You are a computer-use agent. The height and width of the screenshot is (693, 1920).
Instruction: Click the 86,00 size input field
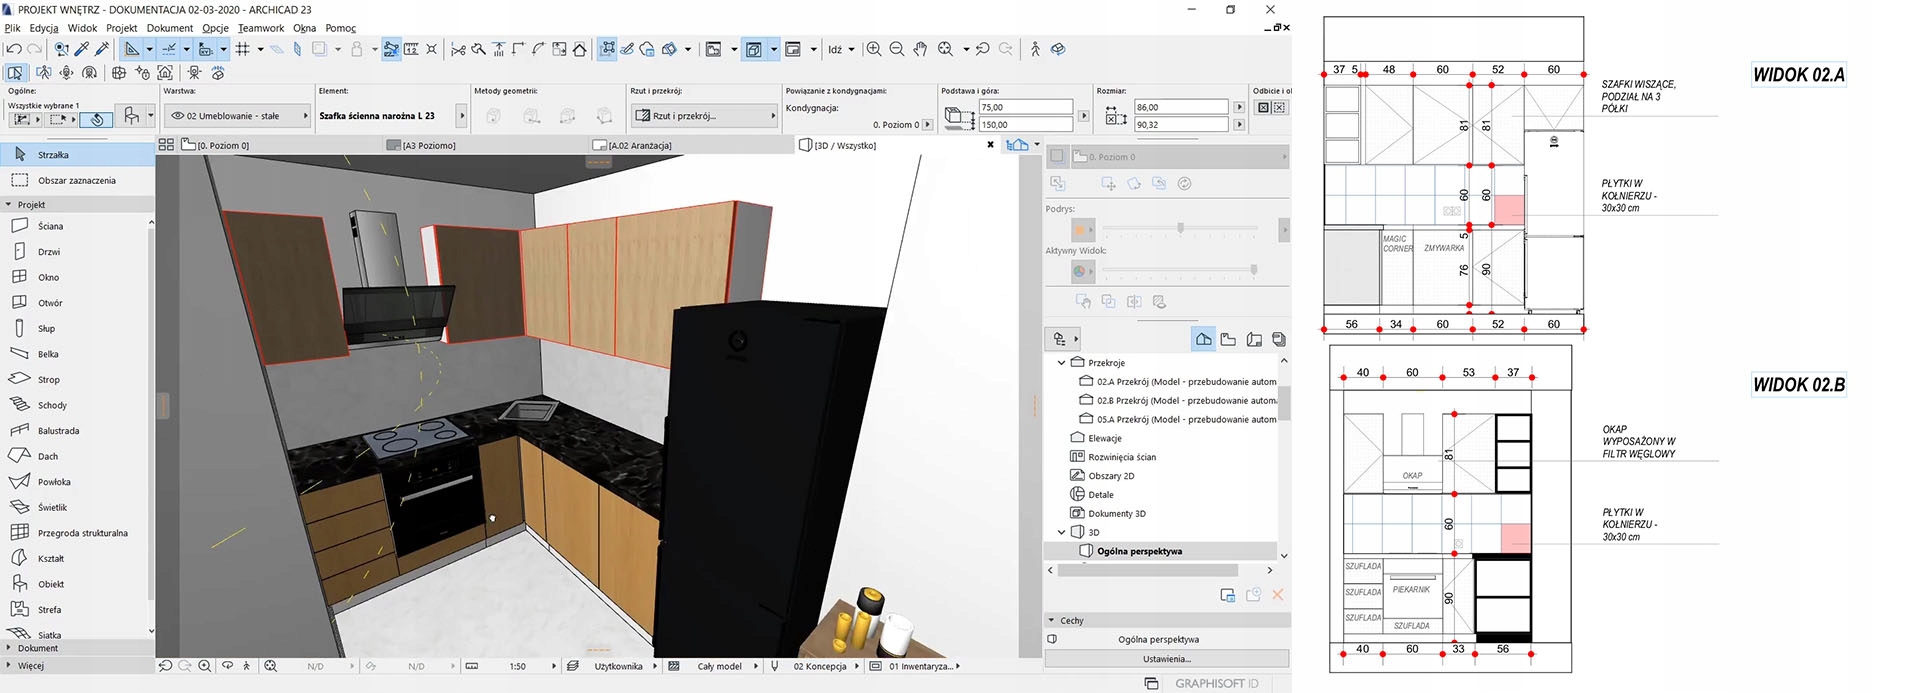(1180, 107)
